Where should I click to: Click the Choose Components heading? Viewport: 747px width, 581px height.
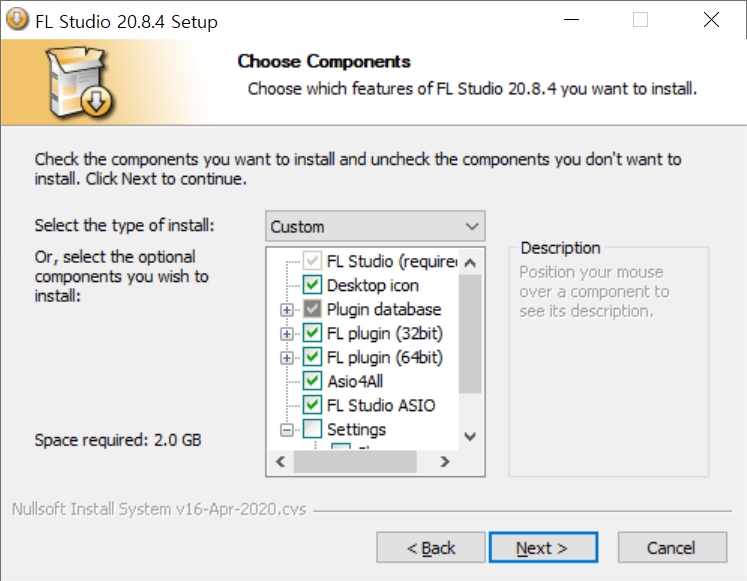tap(324, 61)
